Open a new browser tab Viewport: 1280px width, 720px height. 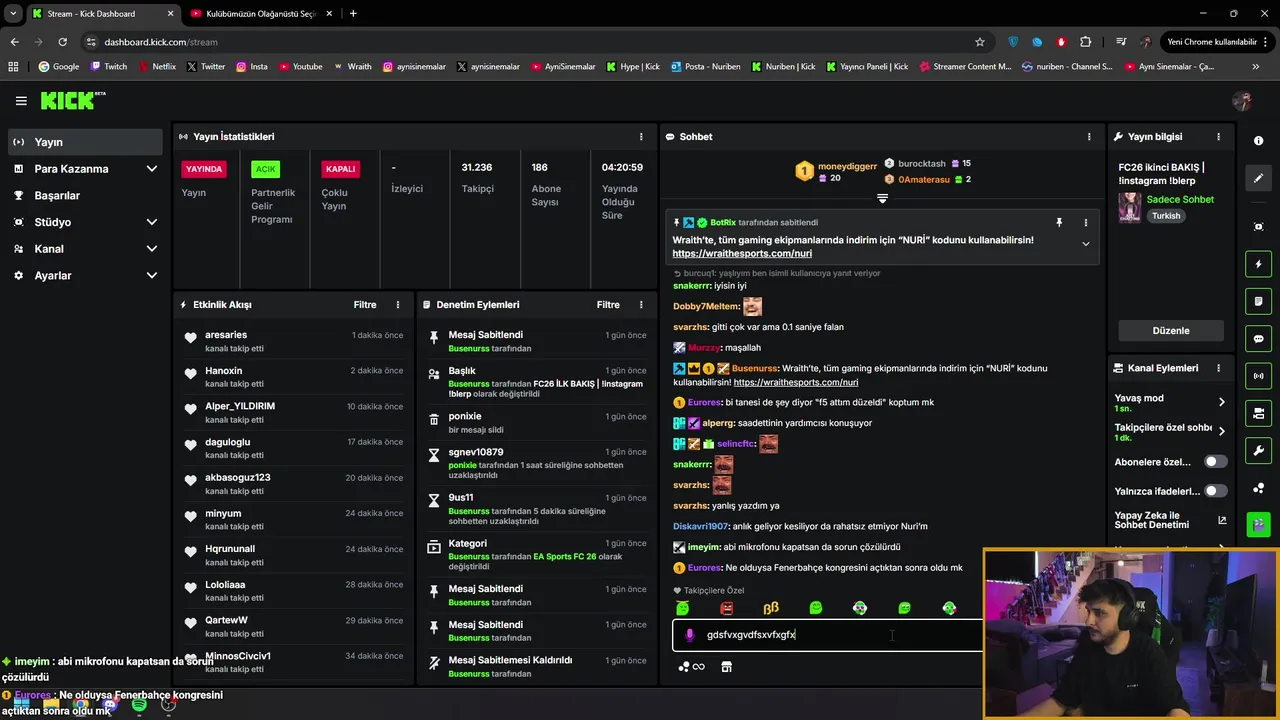[353, 13]
